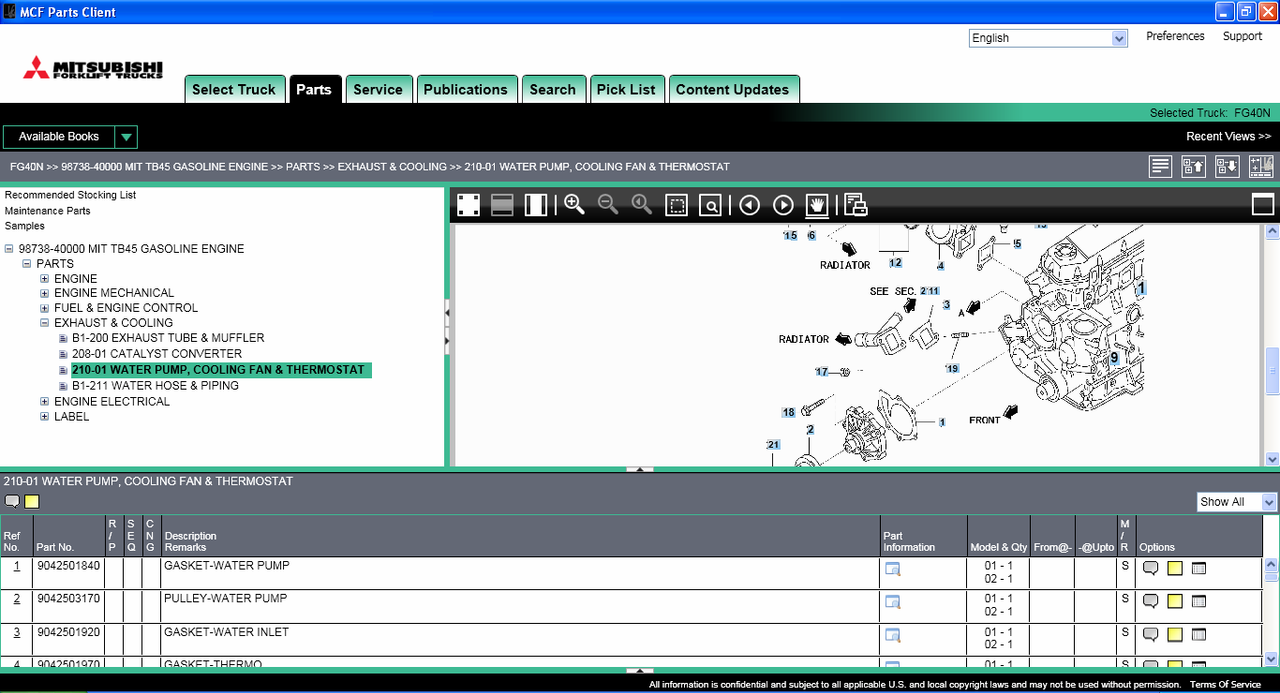This screenshot has width=1280, height=693.
Task: Click the yellow note icon above the parts table
Action: pyautogui.click(x=31, y=501)
